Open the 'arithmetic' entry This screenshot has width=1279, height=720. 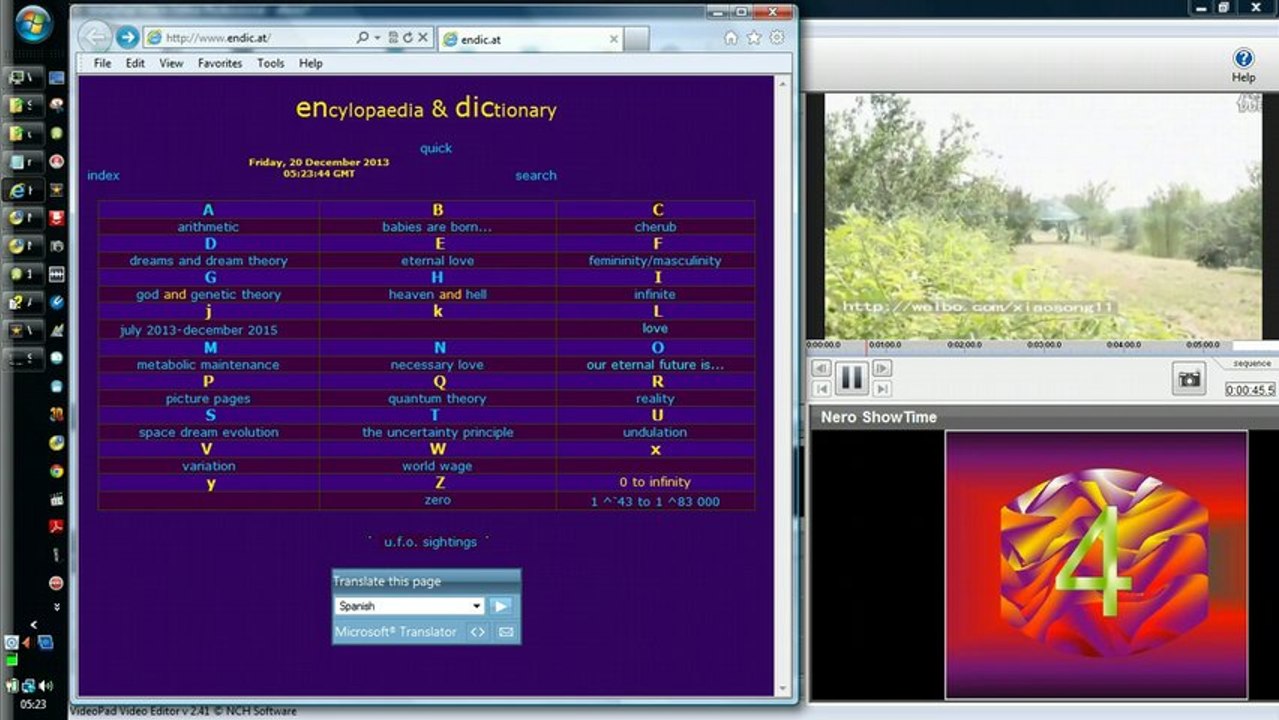tap(208, 227)
